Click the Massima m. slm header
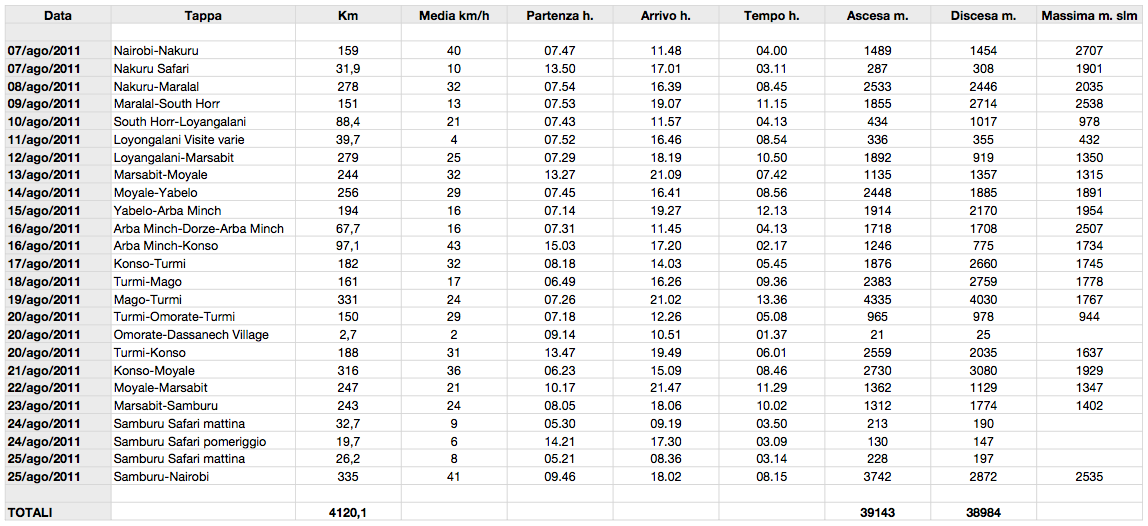Viewport: 1148px width, 526px height. 1089,15
